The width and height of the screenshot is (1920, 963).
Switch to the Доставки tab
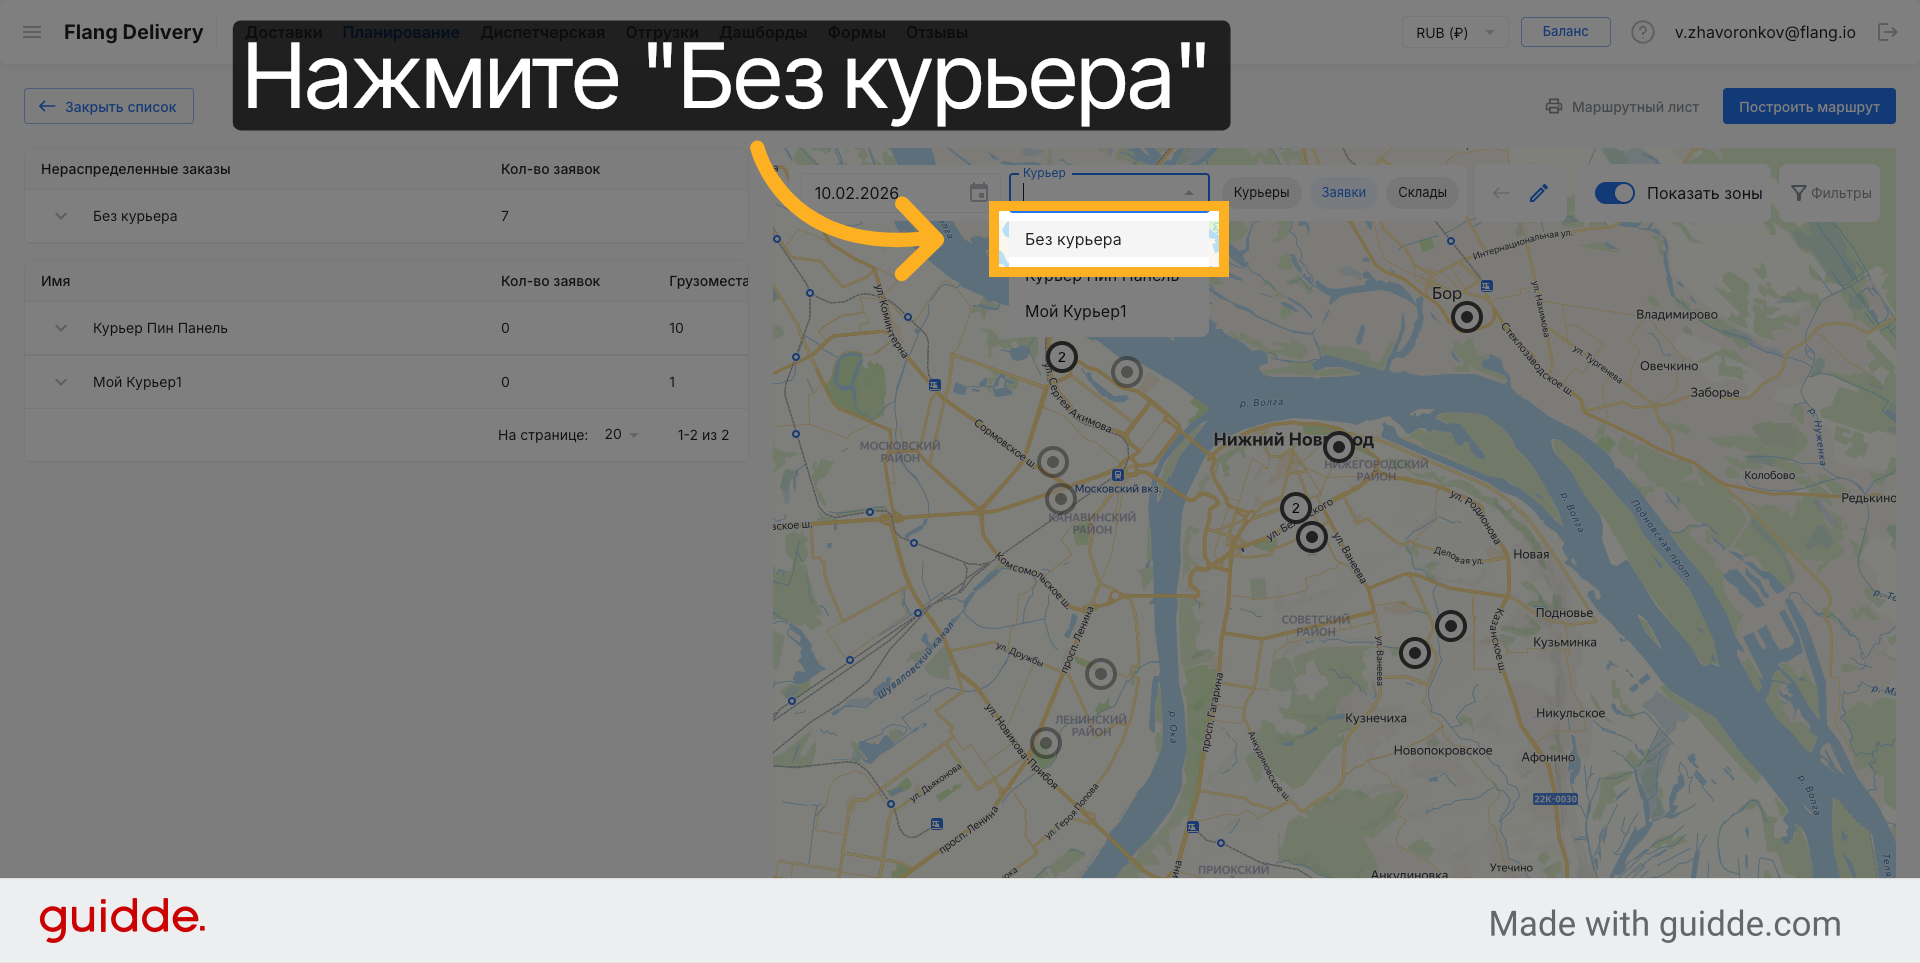[x=284, y=31]
